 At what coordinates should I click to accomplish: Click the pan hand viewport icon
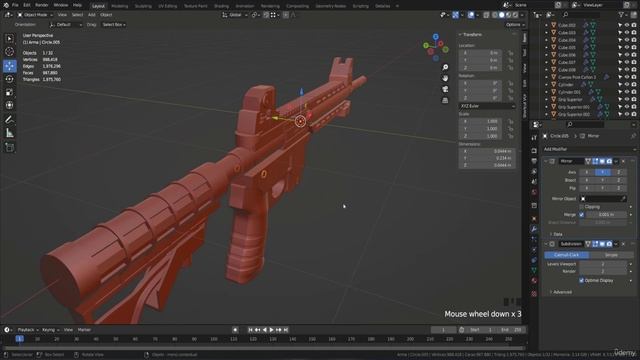[x=445, y=78]
